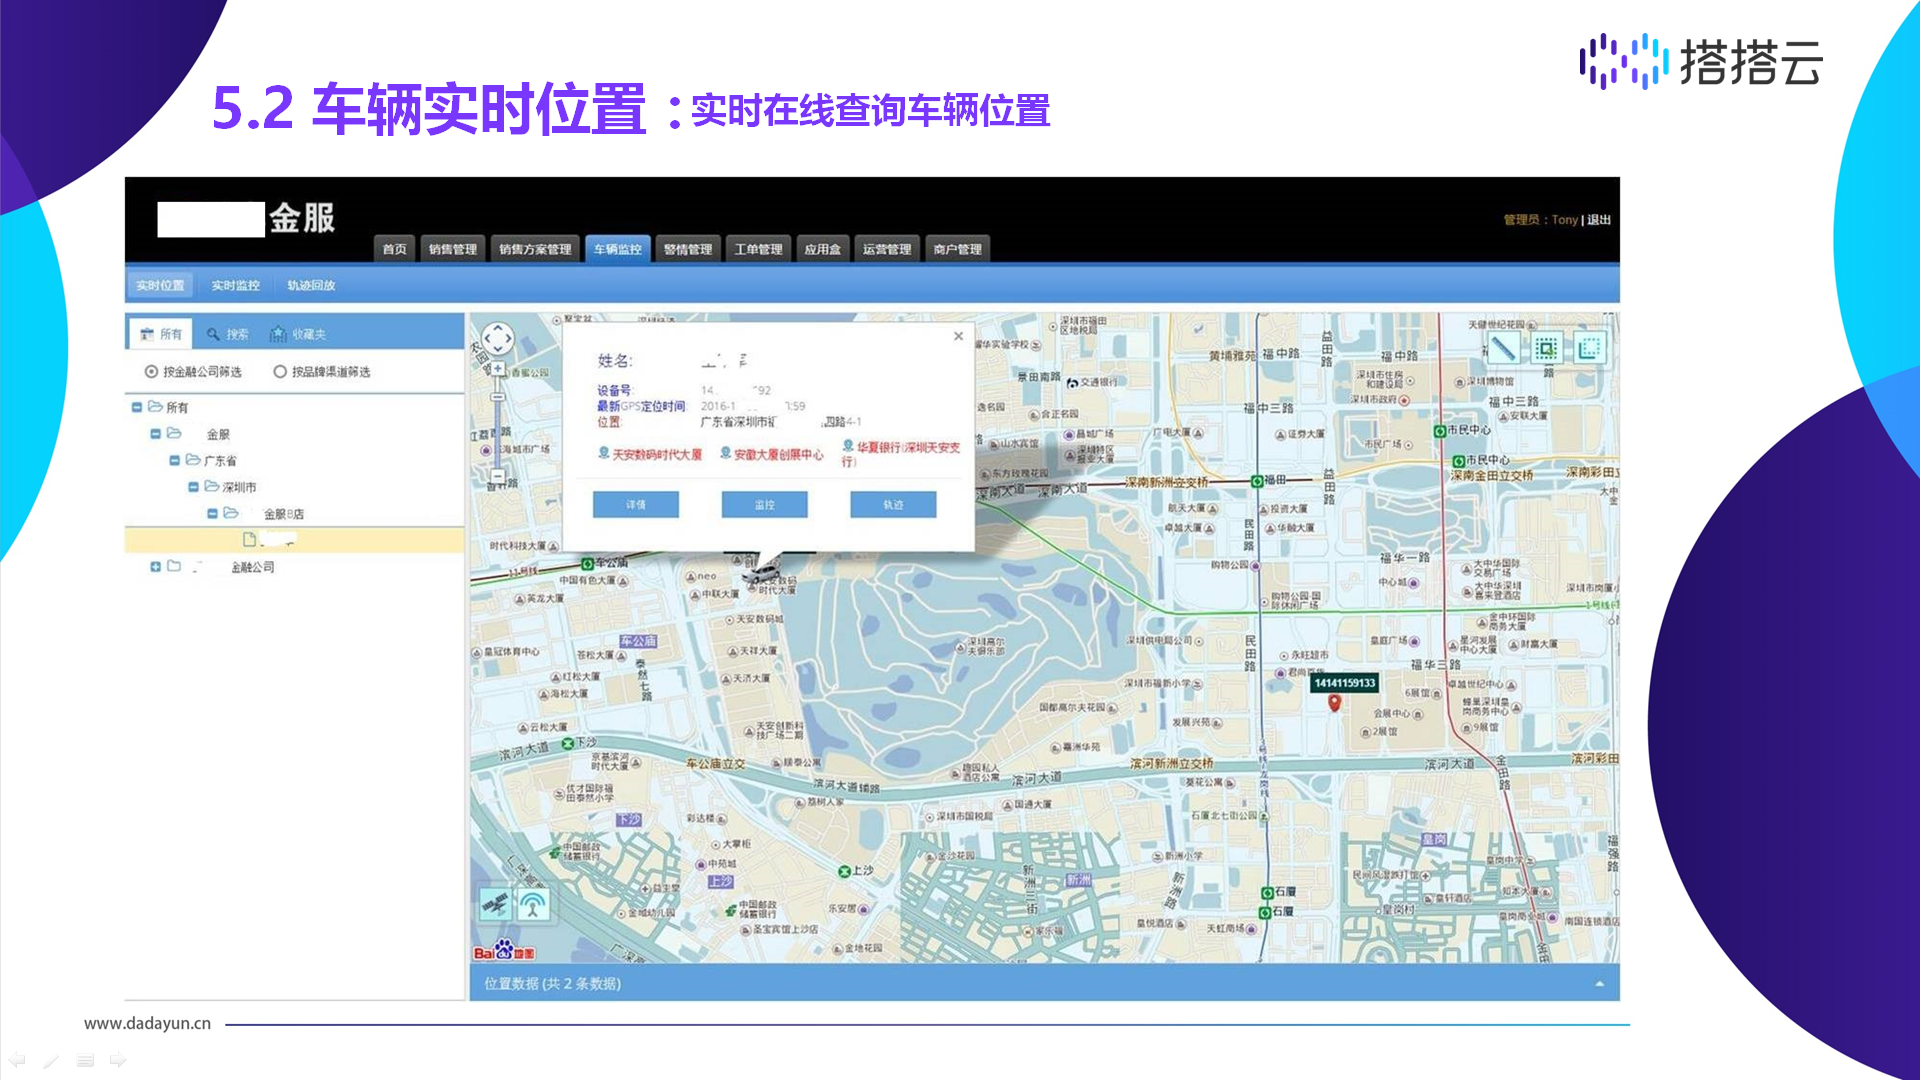Image resolution: width=1920 pixels, height=1080 pixels.
Task: Click the map zoom out minus button
Action: pos(497,477)
